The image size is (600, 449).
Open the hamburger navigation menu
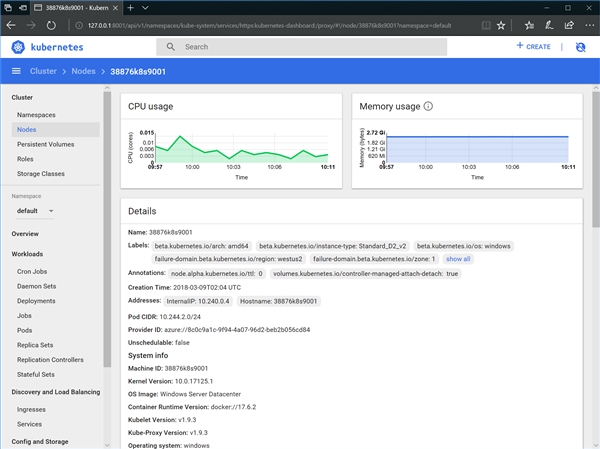(x=17, y=71)
